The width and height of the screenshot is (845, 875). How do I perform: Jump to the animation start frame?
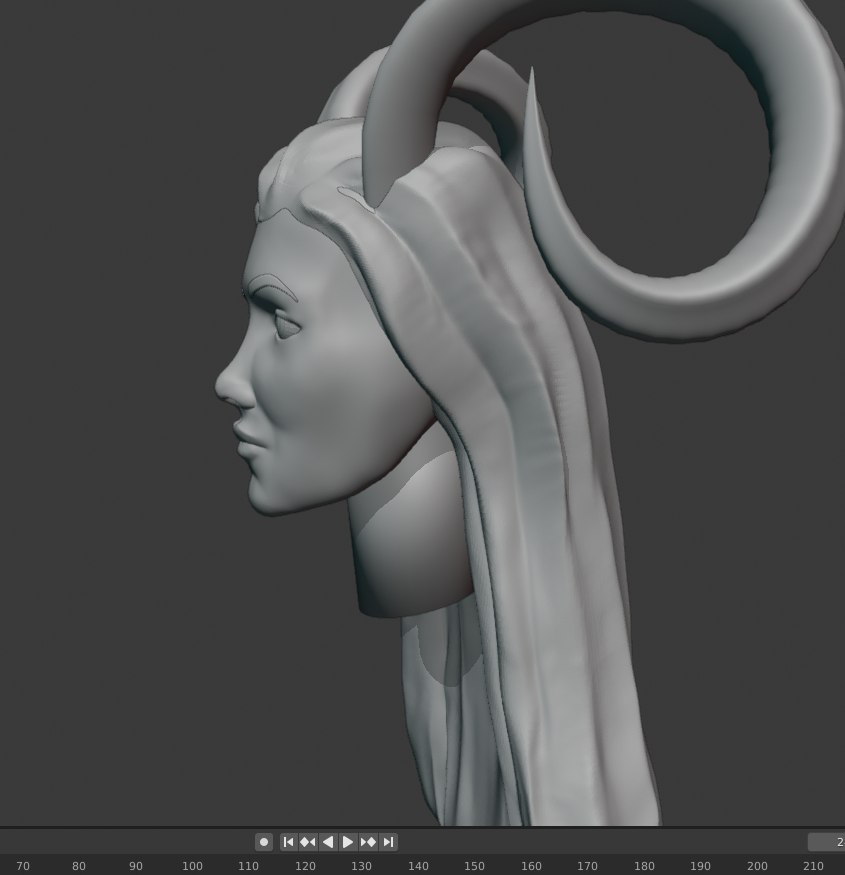click(288, 842)
